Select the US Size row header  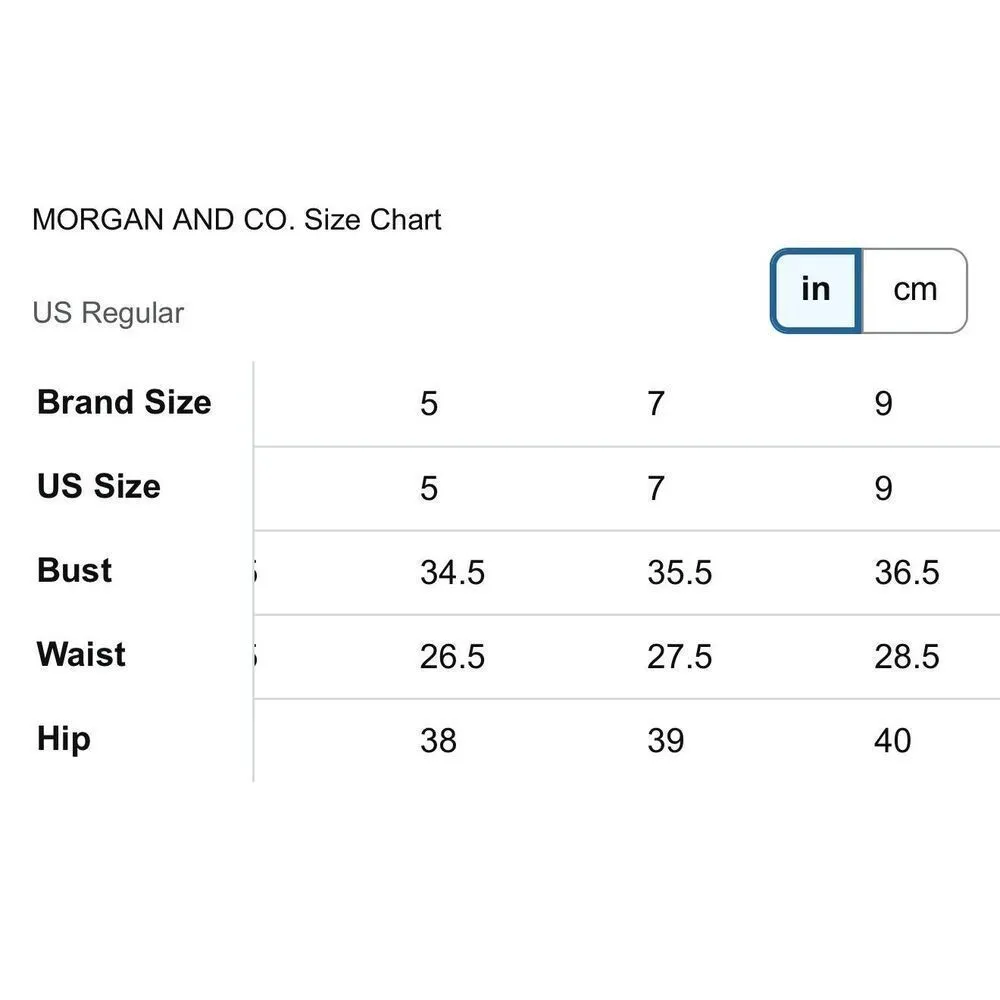pyautogui.click(x=98, y=486)
